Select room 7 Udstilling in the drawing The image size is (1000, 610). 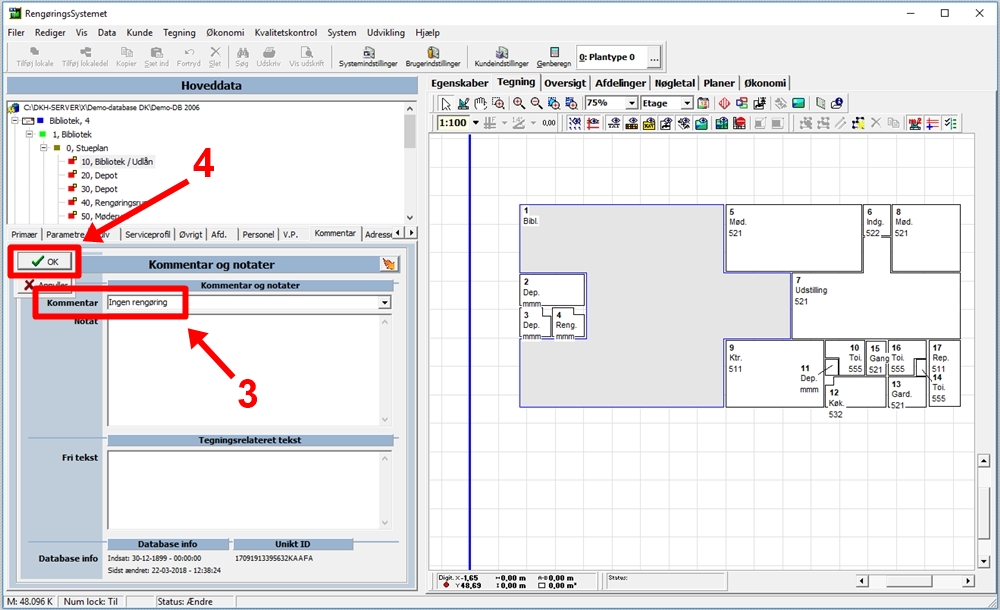pyautogui.click(x=876, y=306)
